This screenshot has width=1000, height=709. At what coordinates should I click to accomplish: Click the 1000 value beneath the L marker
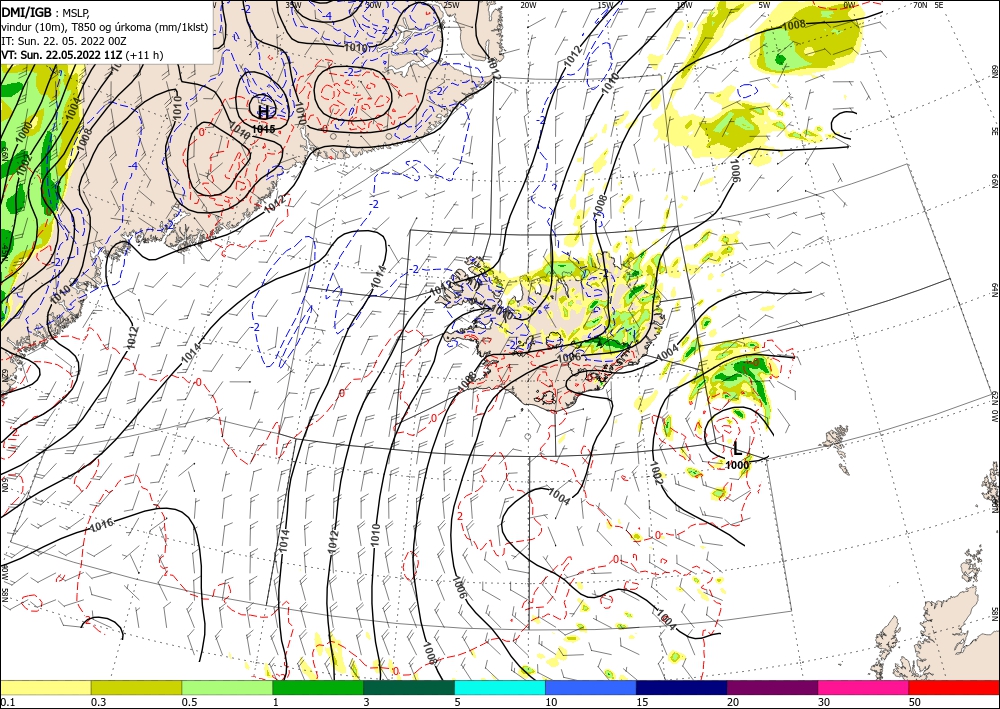click(x=737, y=465)
